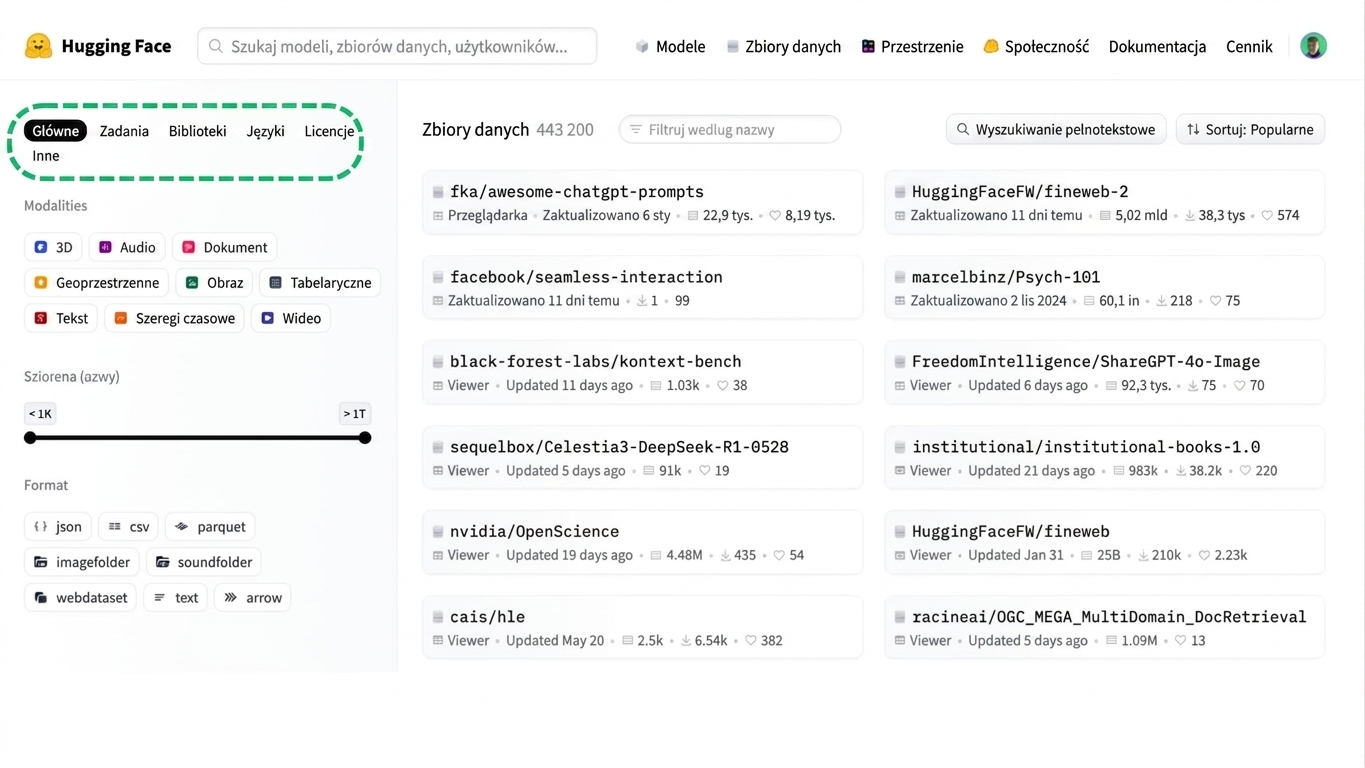Click the Obraz modality icon
This screenshot has width=1365, height=768.
192,283
